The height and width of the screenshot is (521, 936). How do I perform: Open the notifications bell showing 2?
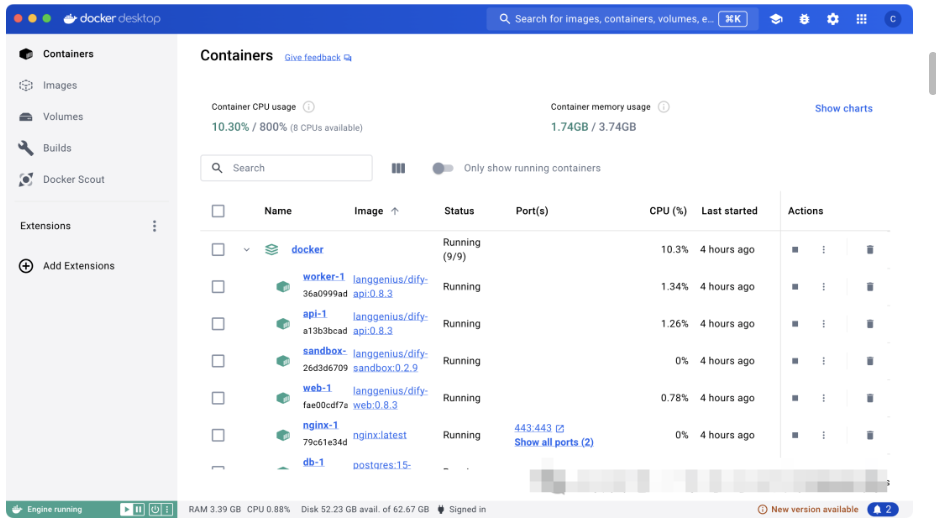click(x=882, y=509)
